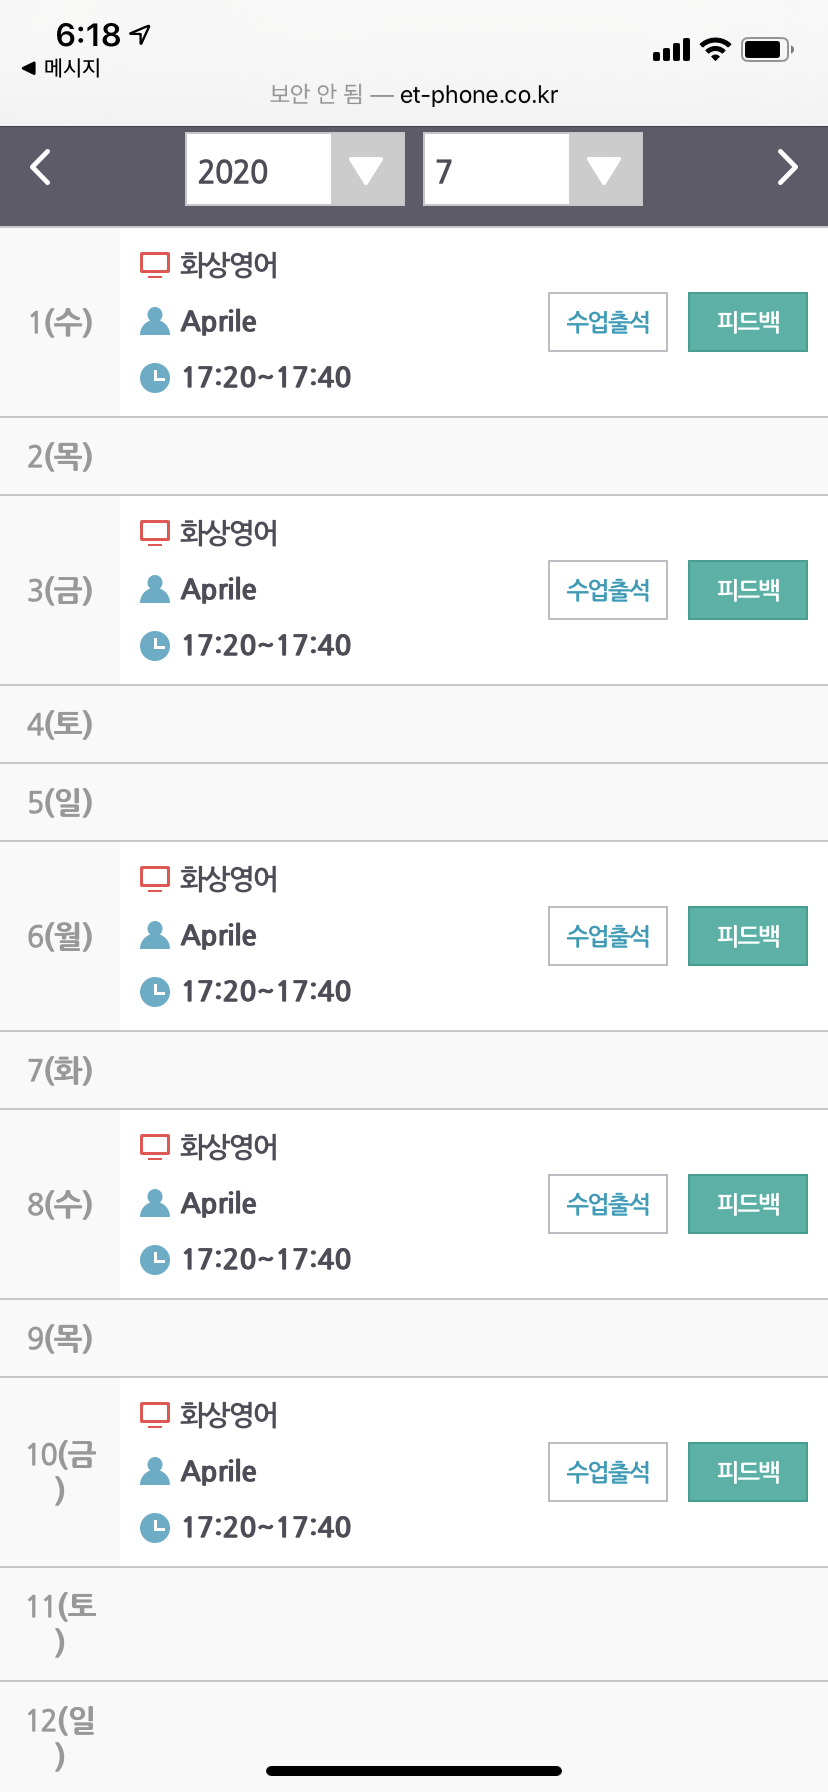The height and width of the screenshot is (1792, 828).
Task: Click the teacher icon beside Aprile on July 10
Action: click(155, 1472)
